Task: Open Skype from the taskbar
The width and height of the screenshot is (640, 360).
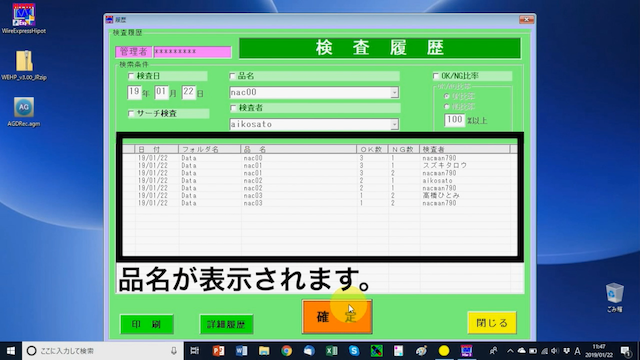Action: (354, 351)
